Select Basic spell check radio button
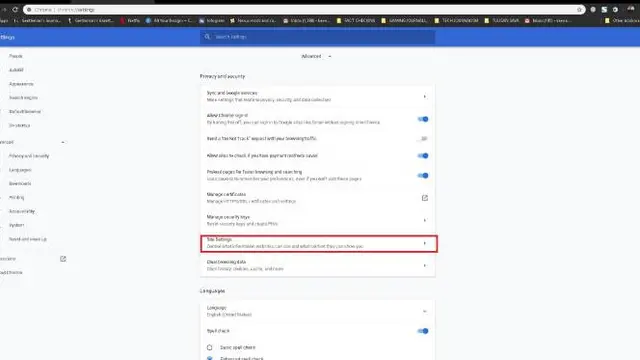Screen dimensions: 640x360 pos(209,347)
